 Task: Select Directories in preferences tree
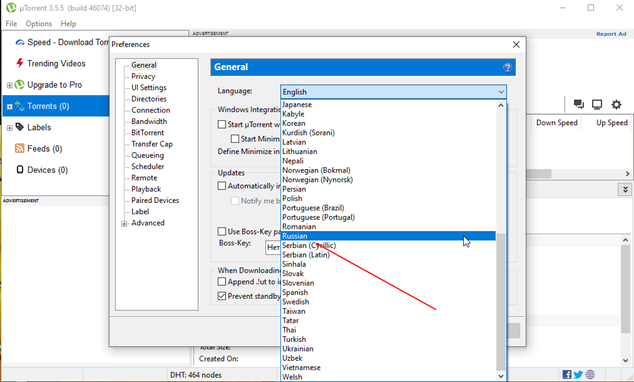pyautogui.click(x=149, y=99)
